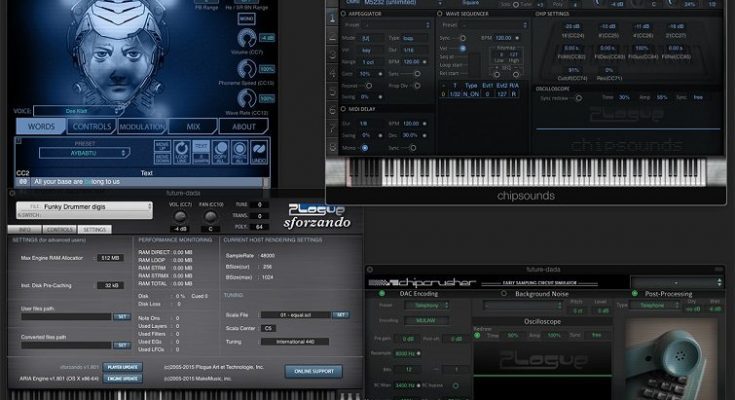735x400 pixels.
Task: Click the Loop Line icon button
Action: [183, 153]
